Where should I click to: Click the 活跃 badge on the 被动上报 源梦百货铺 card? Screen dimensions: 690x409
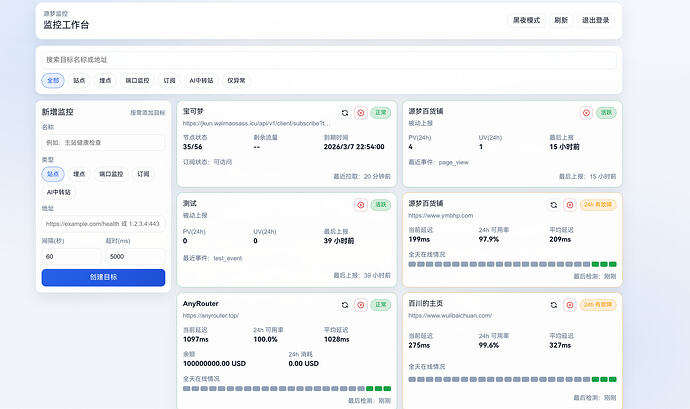coord(606,113)
